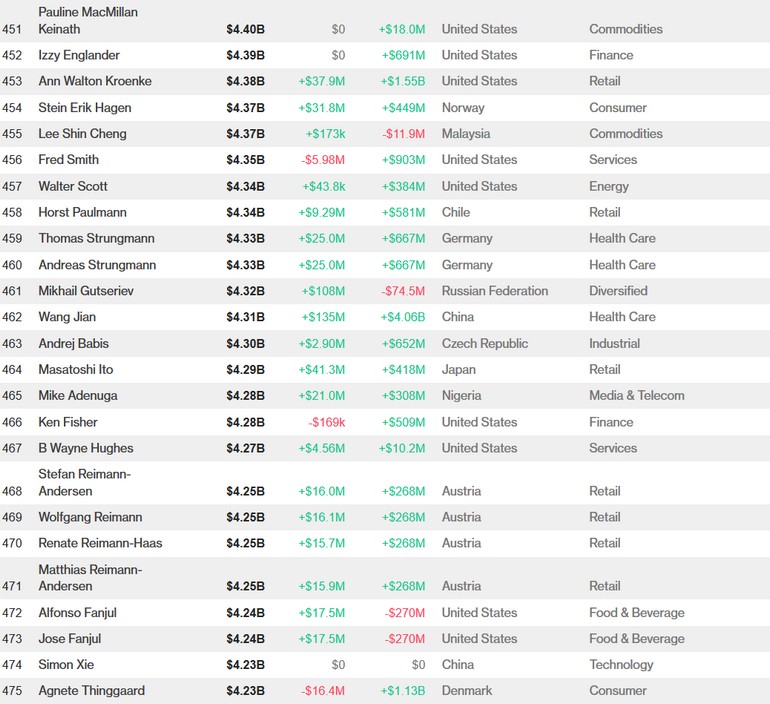Click Mike Adenuga's name
This screenshot has height=704, width=770.
coord(80,396)
